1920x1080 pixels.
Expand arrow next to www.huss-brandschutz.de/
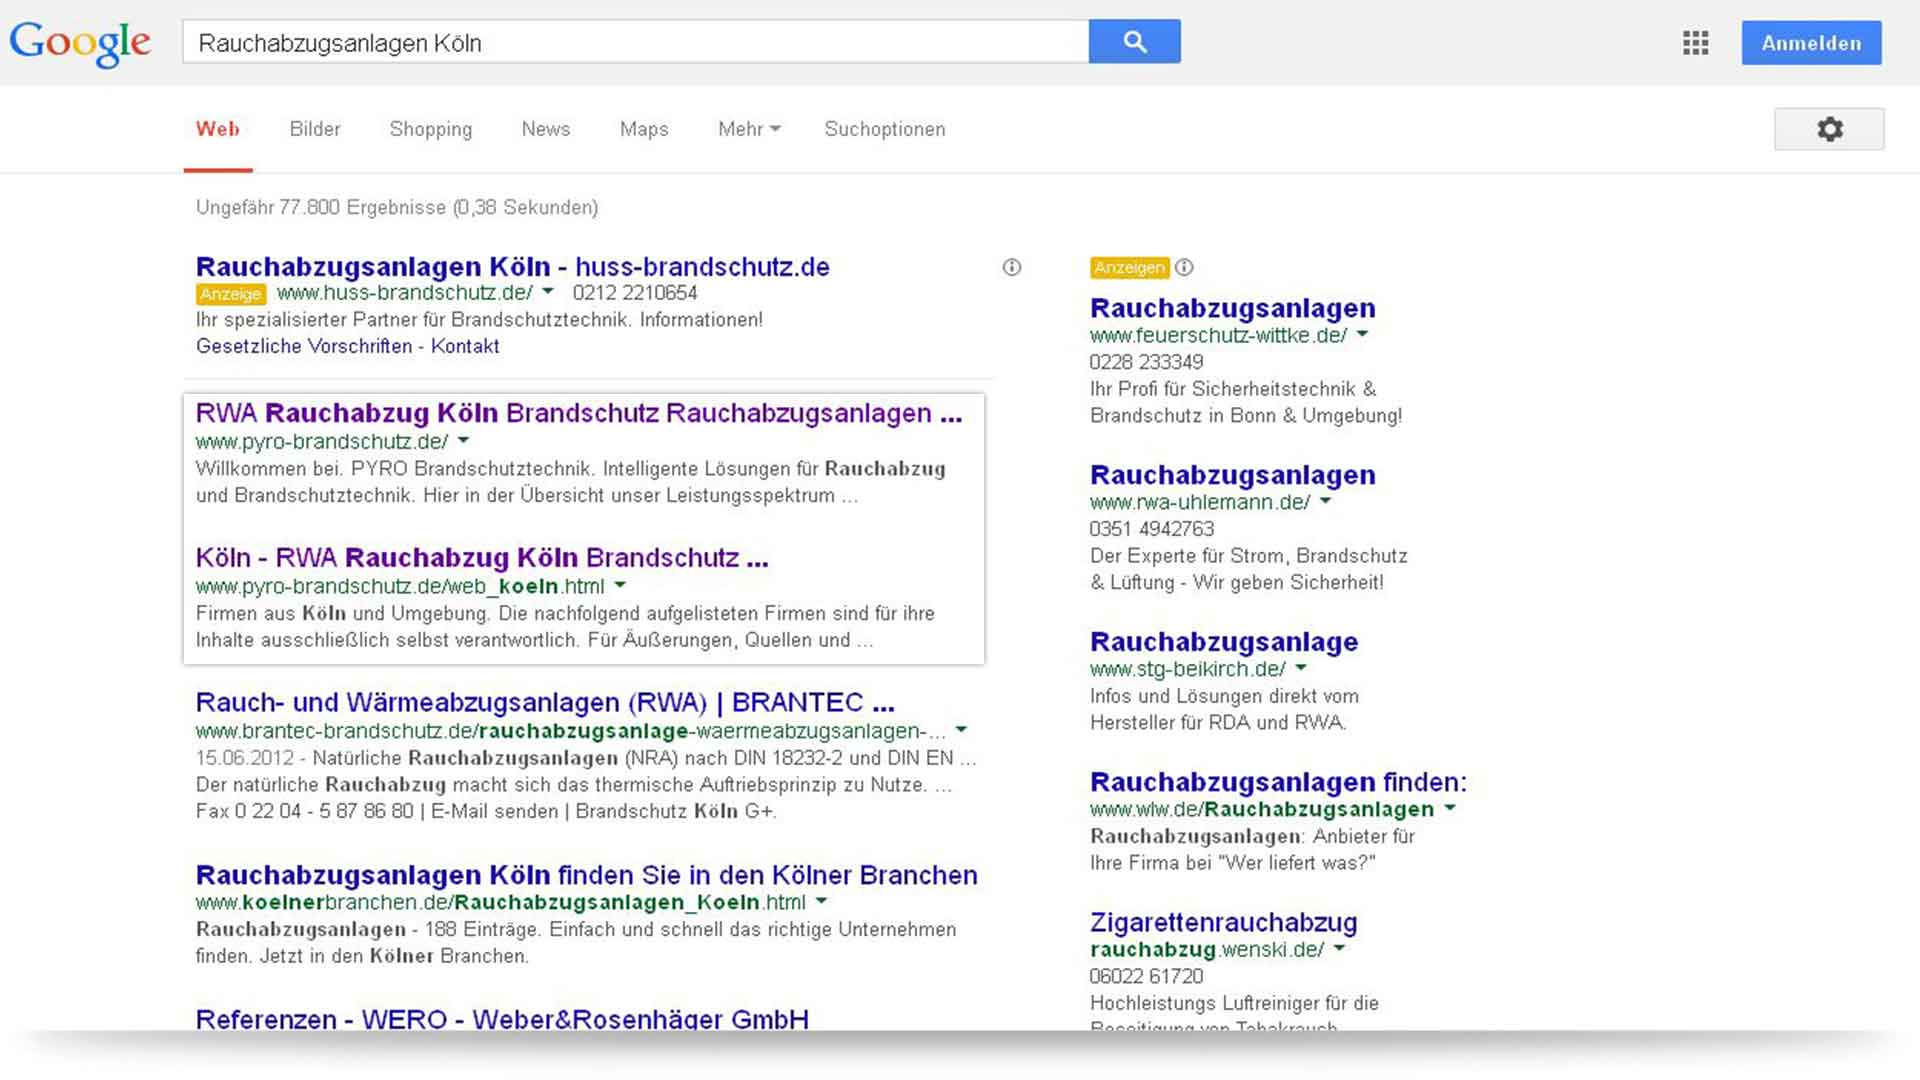point(547,292)
